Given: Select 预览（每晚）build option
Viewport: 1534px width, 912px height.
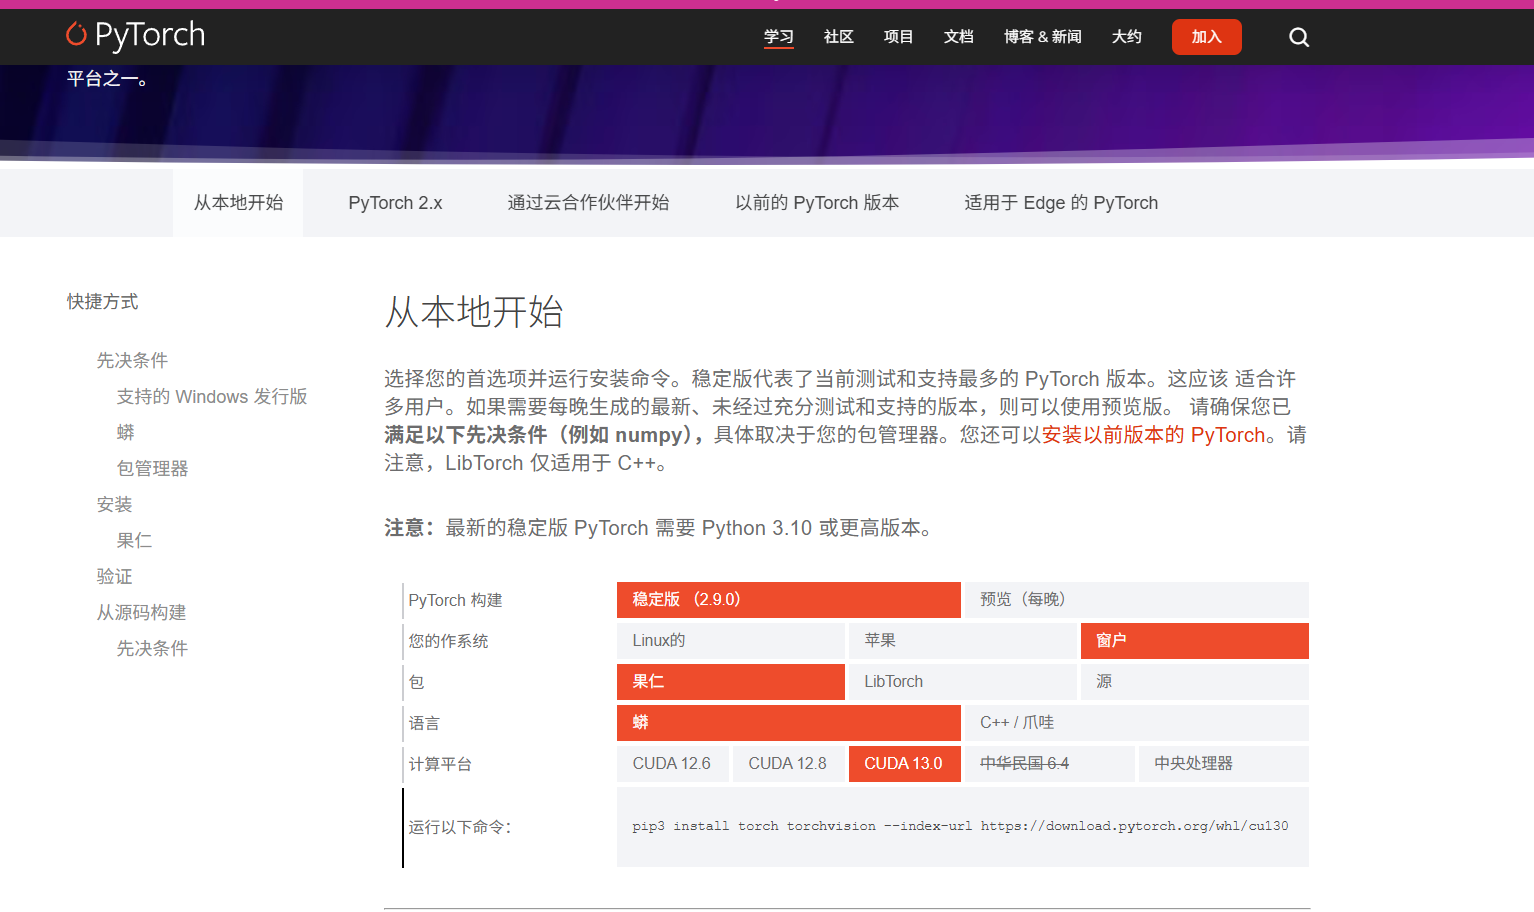Looking at the screenshot, I should [x=1137, y=600].
